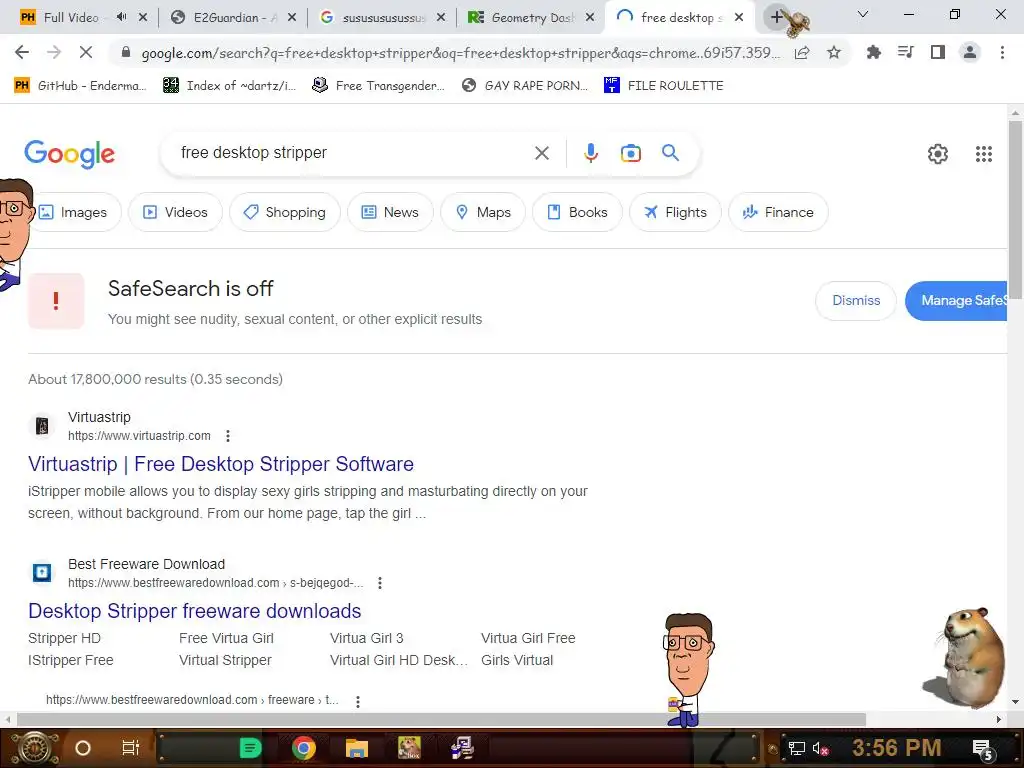Filter results by Maps
The image size is (1024, 768).
[x=483, y=212]
